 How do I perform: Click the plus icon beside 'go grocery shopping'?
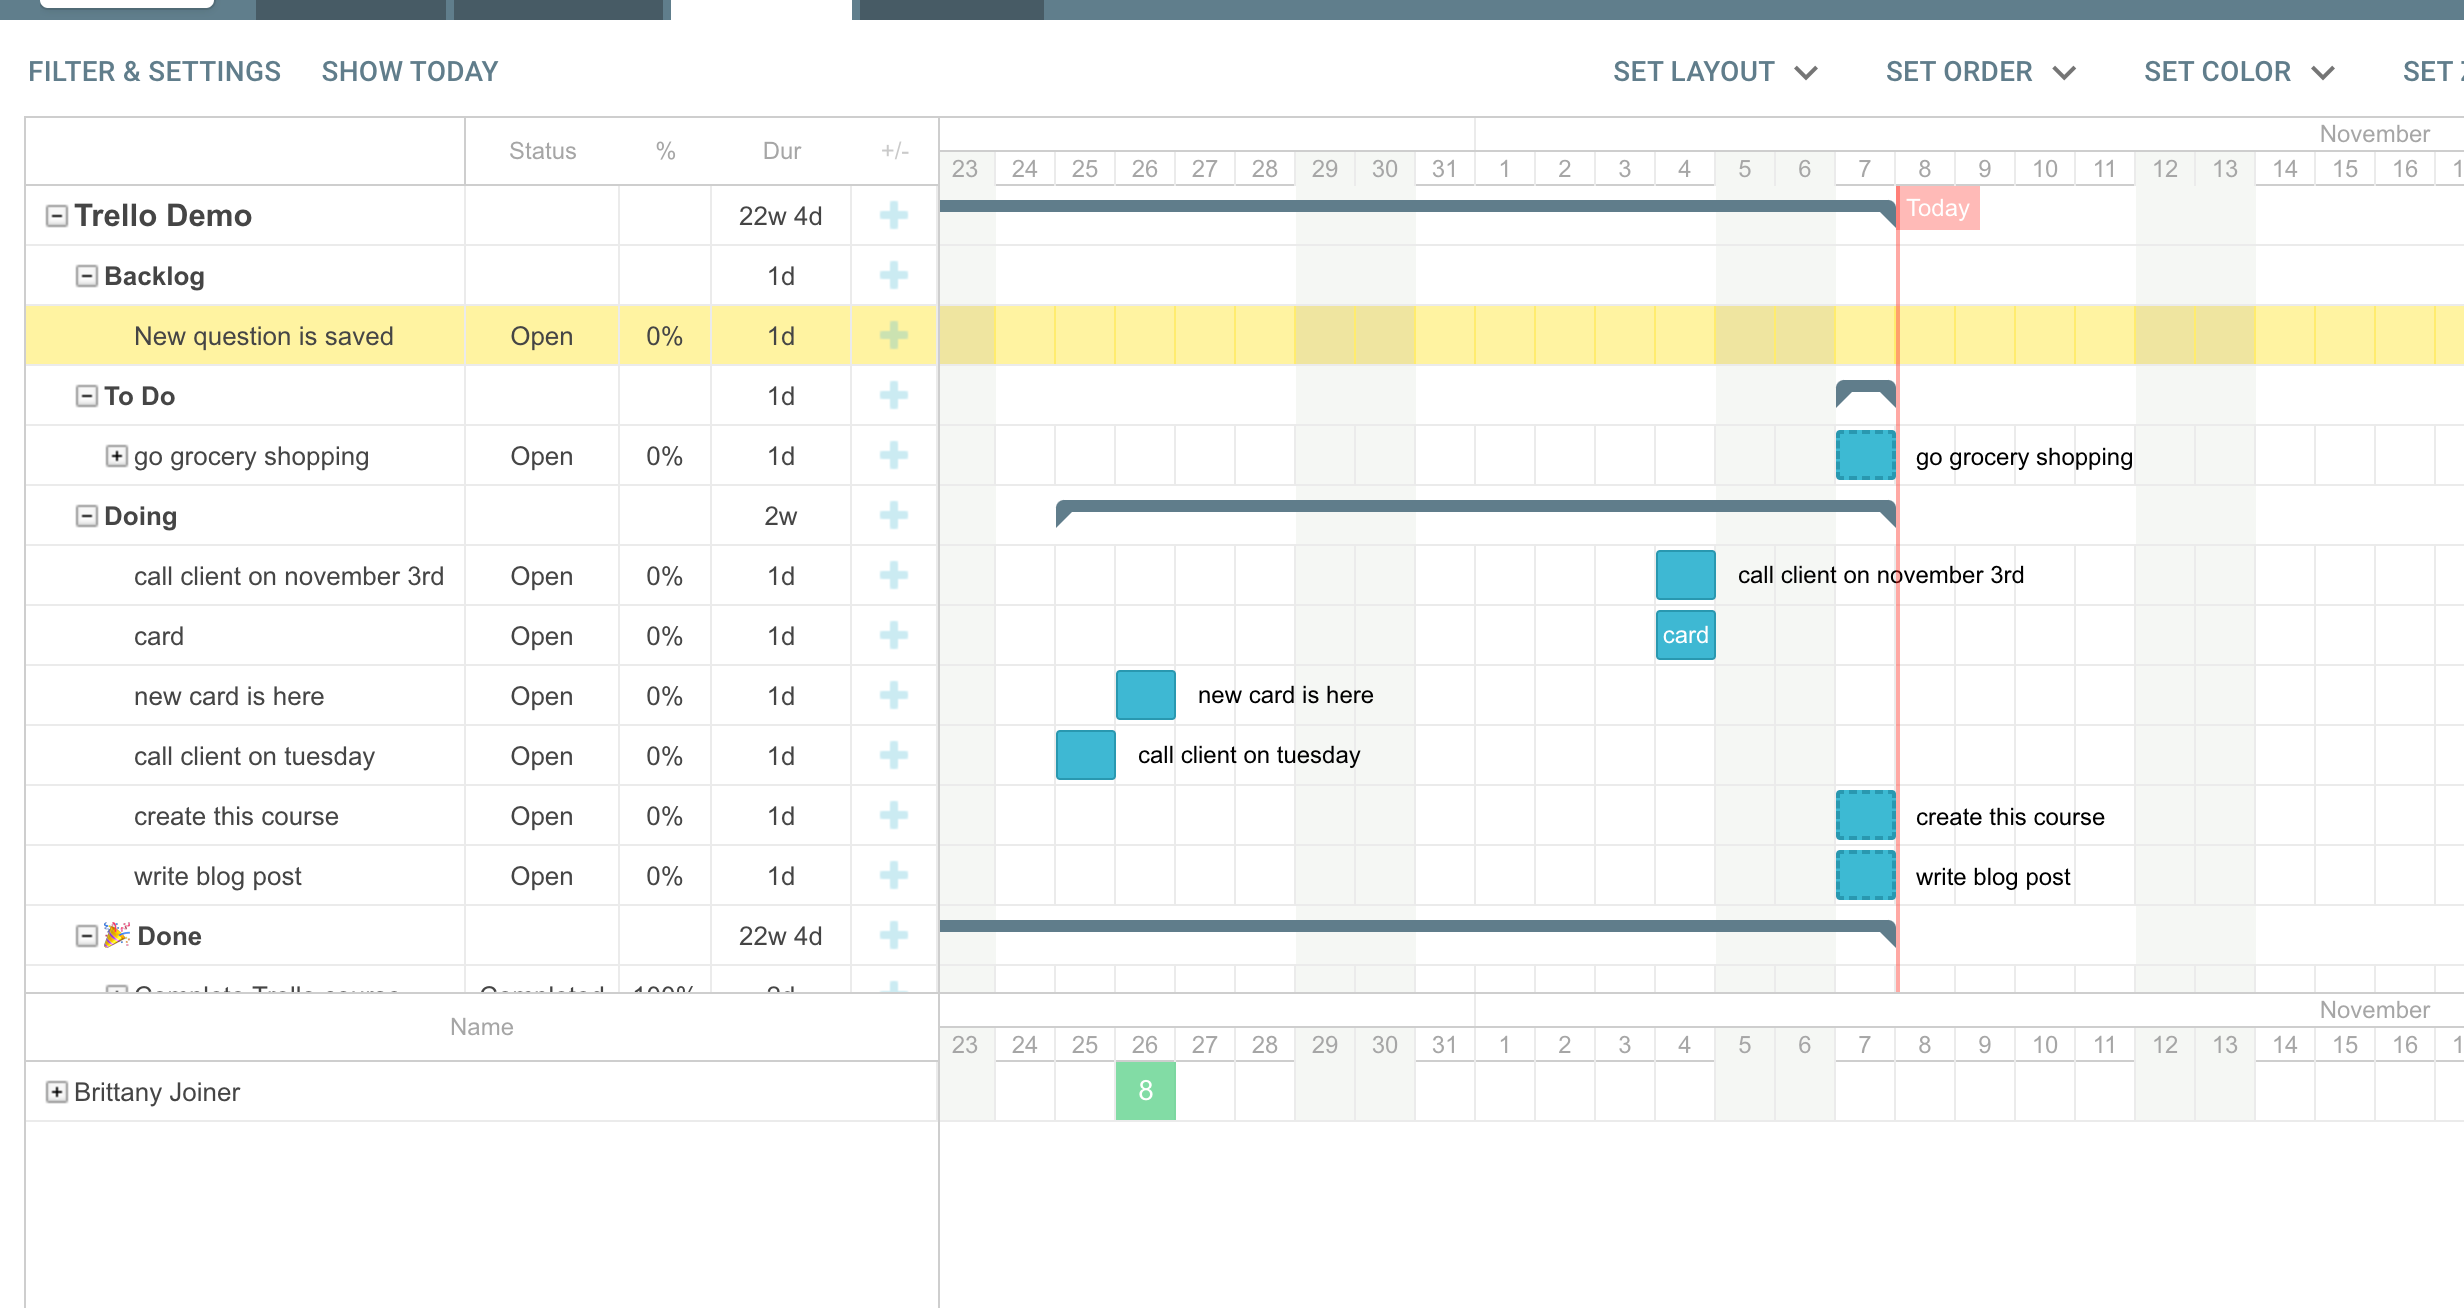click(893, 456)
